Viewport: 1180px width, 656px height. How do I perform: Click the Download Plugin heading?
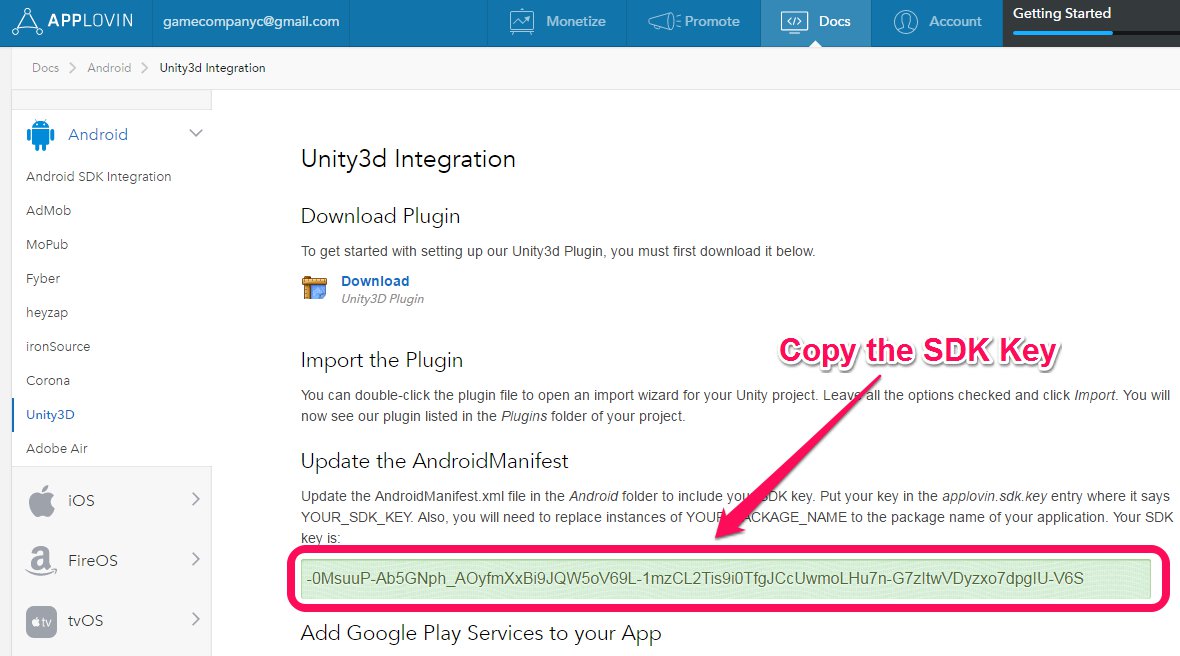click(380, 216)
